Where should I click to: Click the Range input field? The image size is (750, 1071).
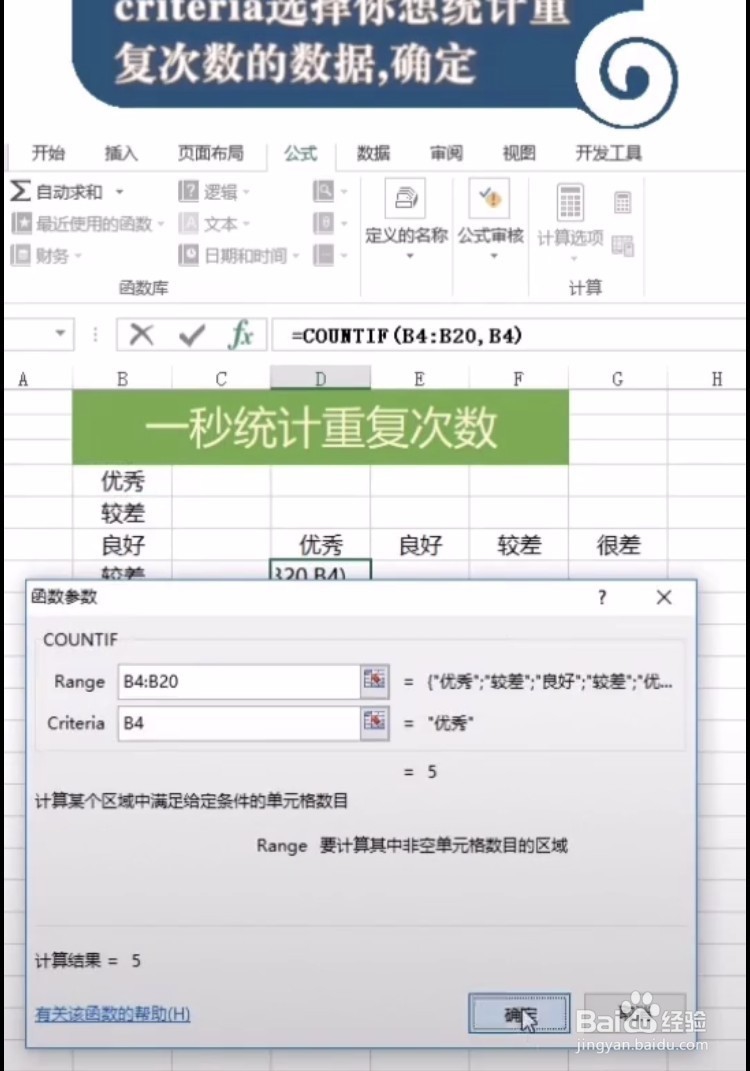click(239, 682)
